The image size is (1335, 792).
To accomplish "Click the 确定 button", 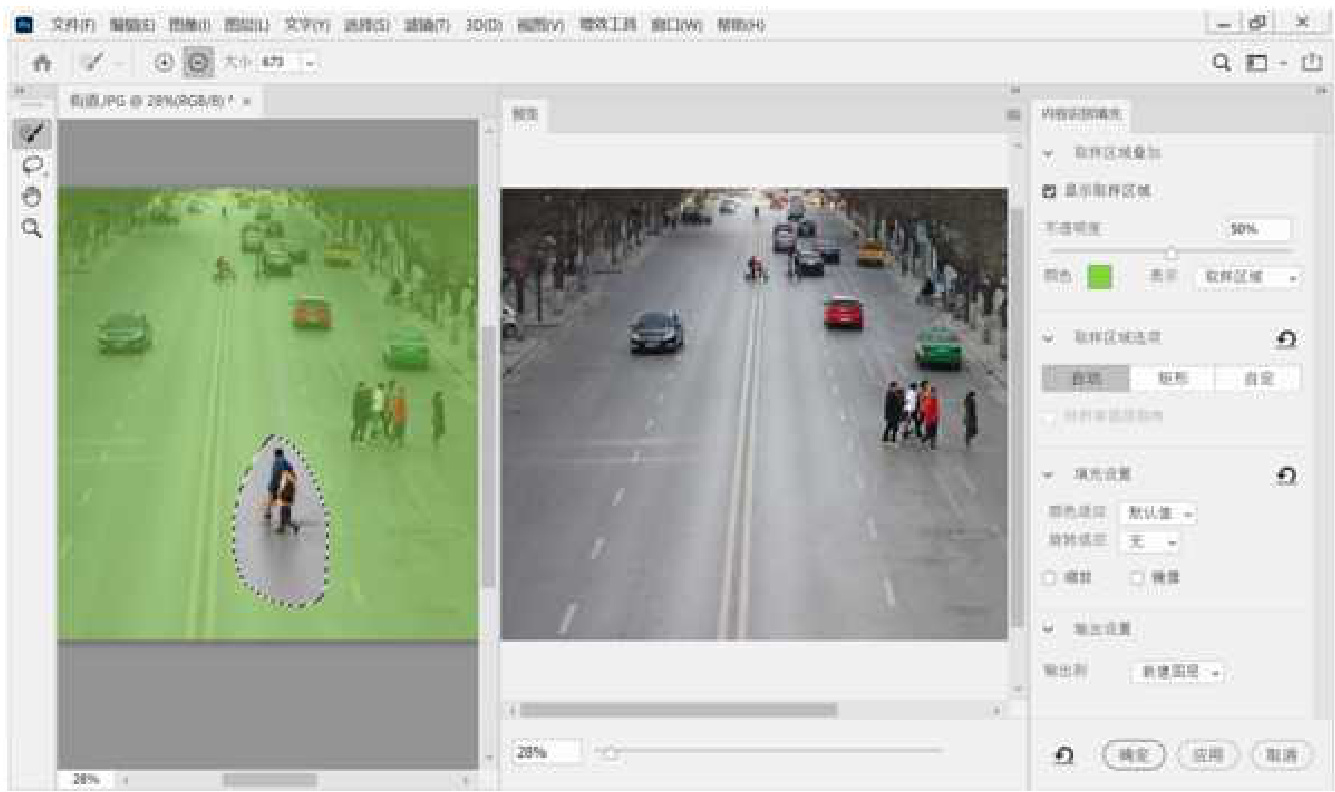I will coord(1134,756).
